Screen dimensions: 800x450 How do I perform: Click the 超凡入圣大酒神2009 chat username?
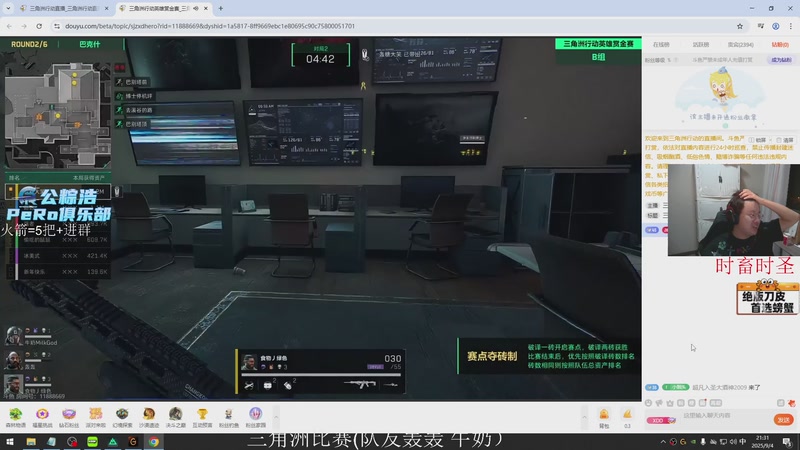(720, 387)
